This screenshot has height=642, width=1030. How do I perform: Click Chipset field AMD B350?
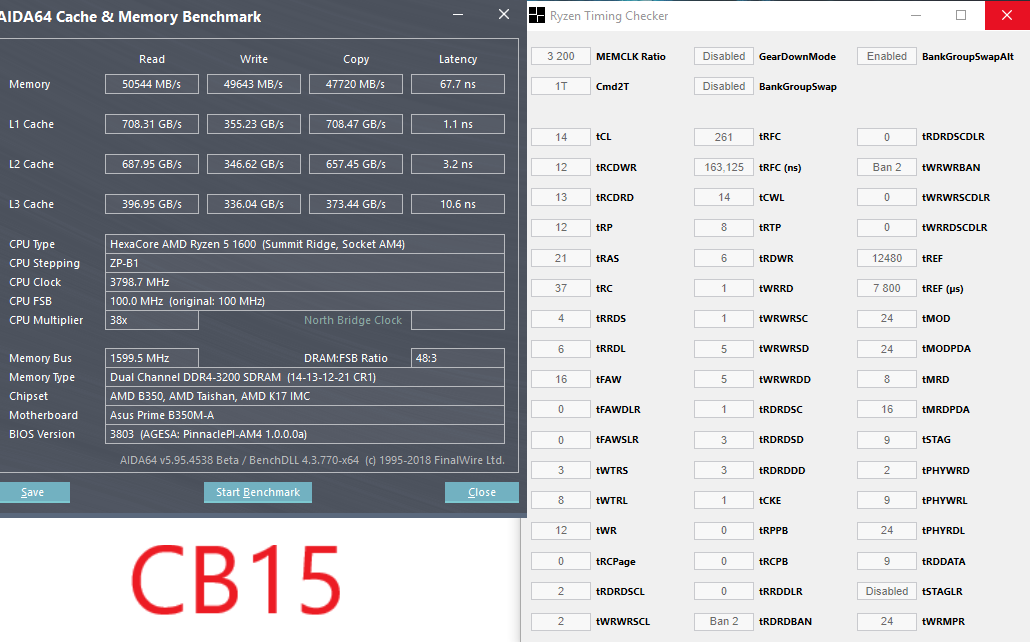tap(305, 396)
